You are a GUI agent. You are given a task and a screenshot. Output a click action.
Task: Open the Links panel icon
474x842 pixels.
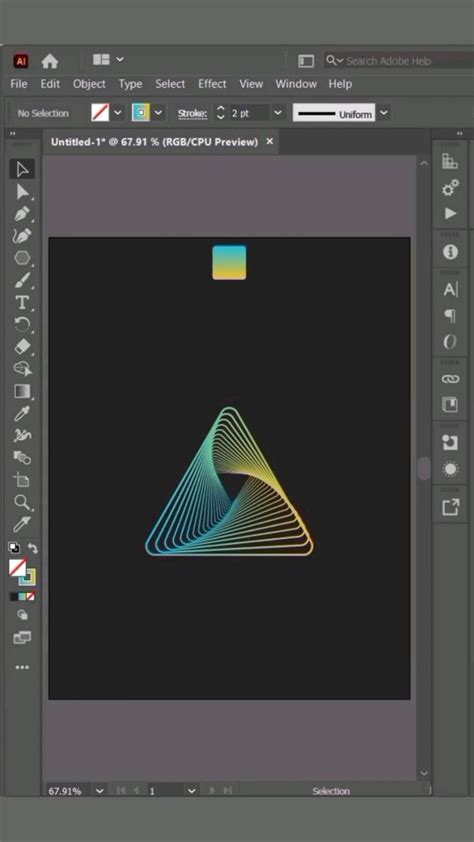pos(450,379)
